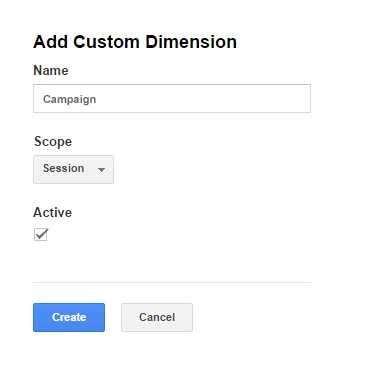Cancel adding the custom dimension
Screen dimensions: 367x379
pos(157,317)
